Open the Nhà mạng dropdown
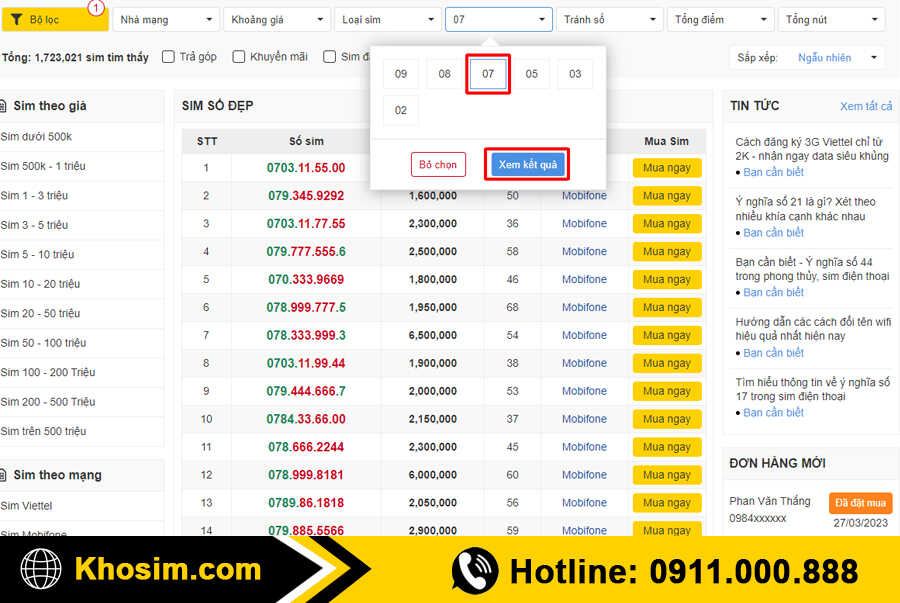900x603 pixels. click(166, 18)
